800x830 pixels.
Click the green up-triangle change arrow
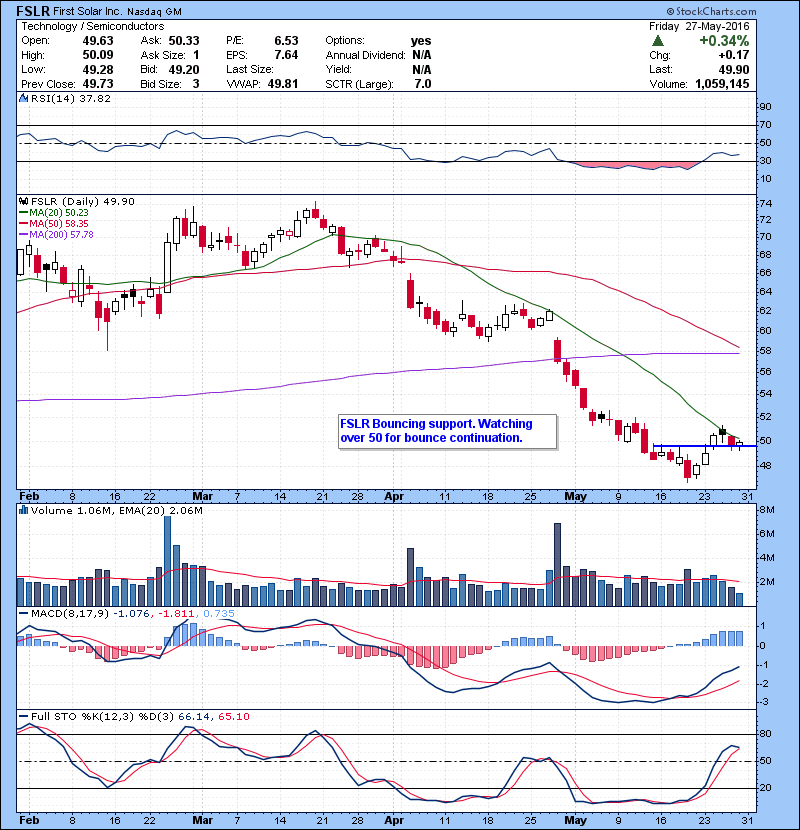tap(658, 41)
